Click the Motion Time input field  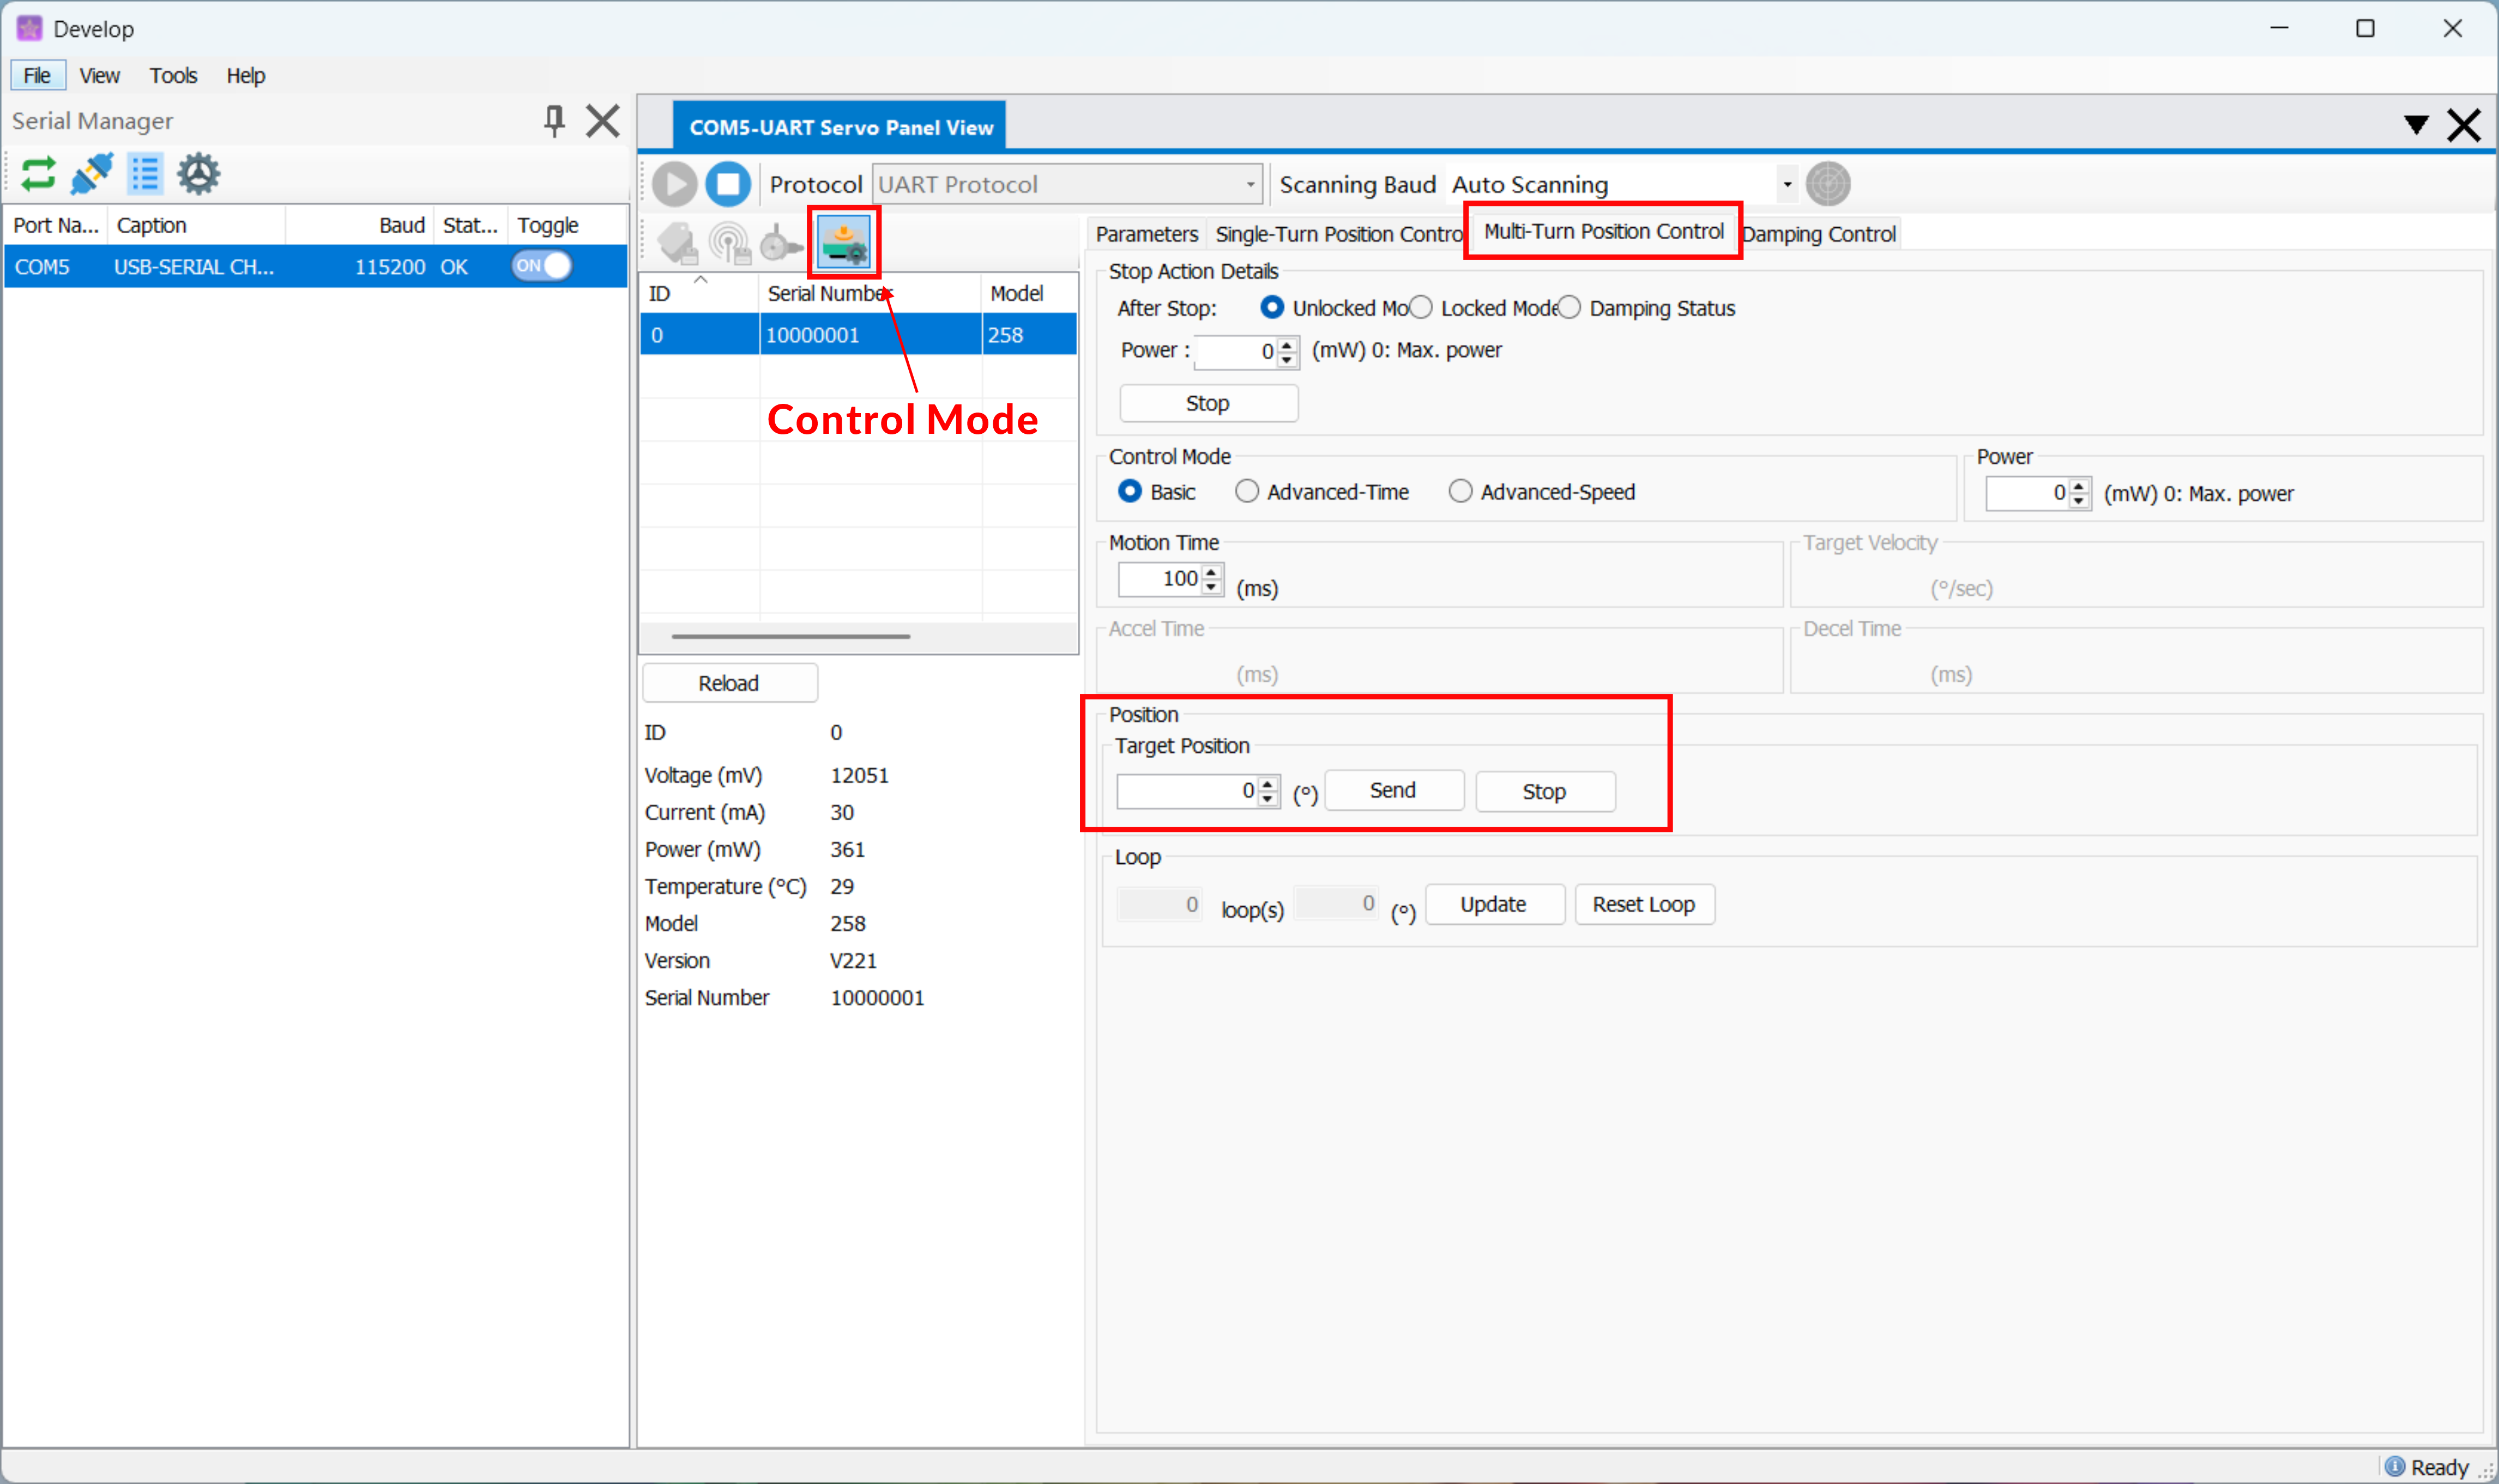tap(1160, 578)
